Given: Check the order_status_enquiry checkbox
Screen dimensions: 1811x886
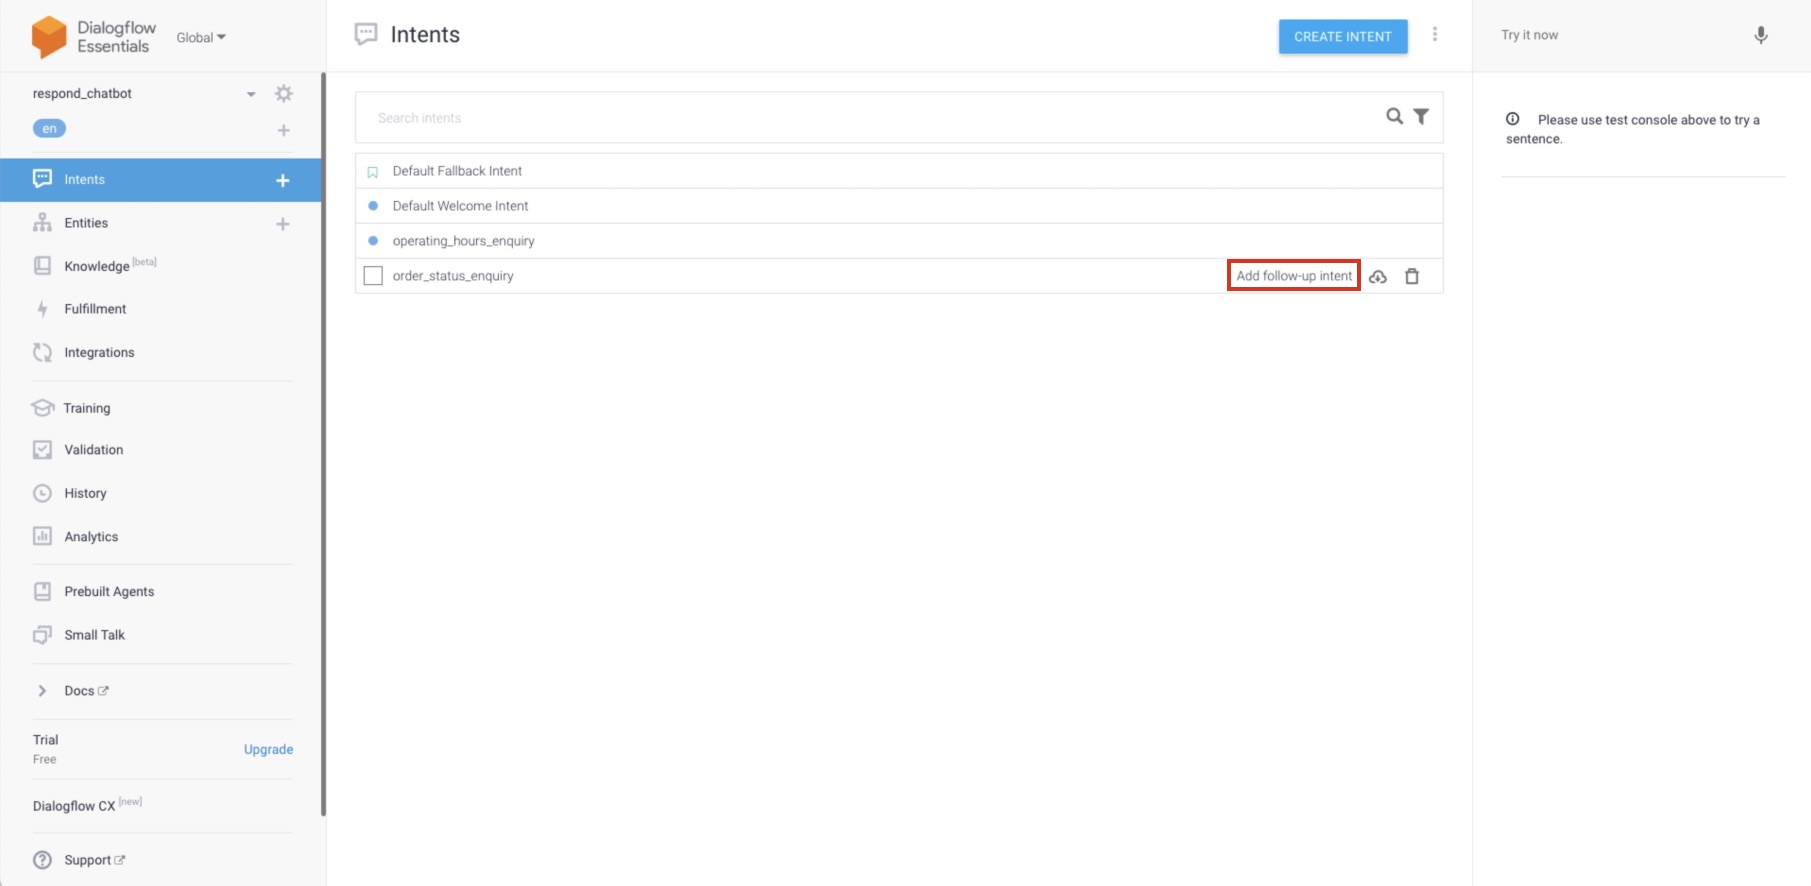Looking at the screenshot, I should (x=373, y=276).
